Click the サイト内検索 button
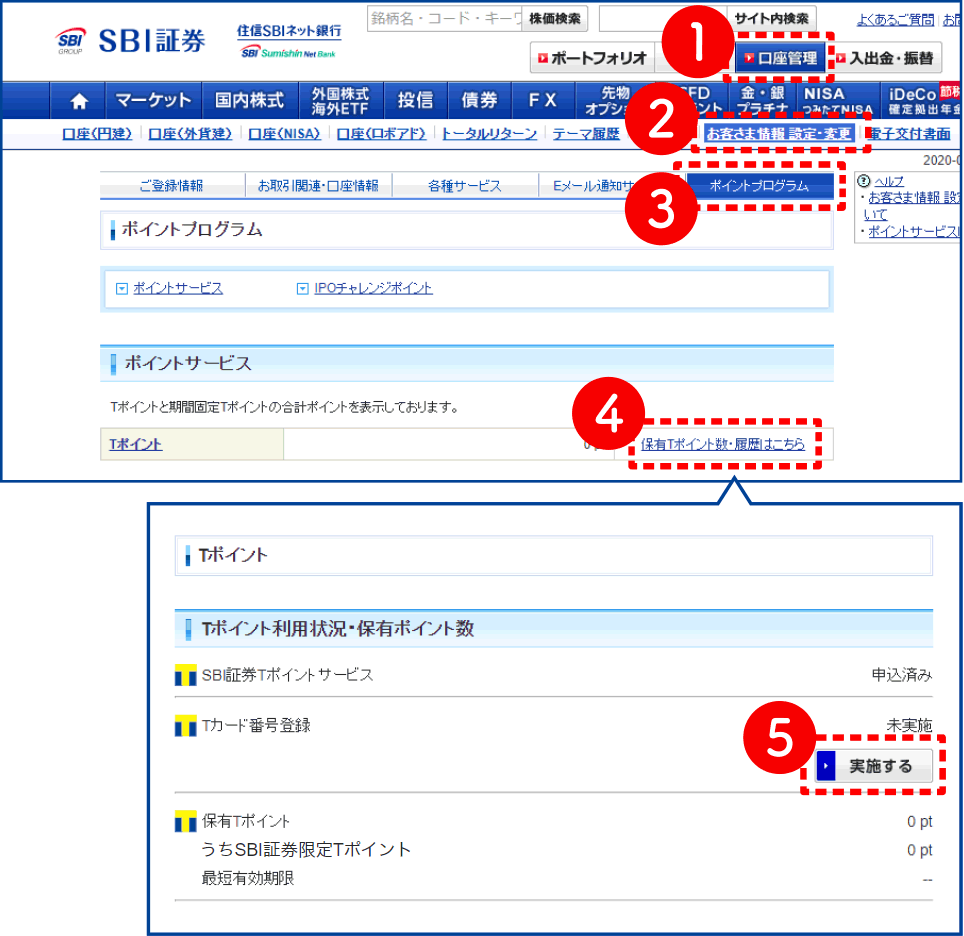This screenshot has height=936, width=964. click(x=772, y=18)
